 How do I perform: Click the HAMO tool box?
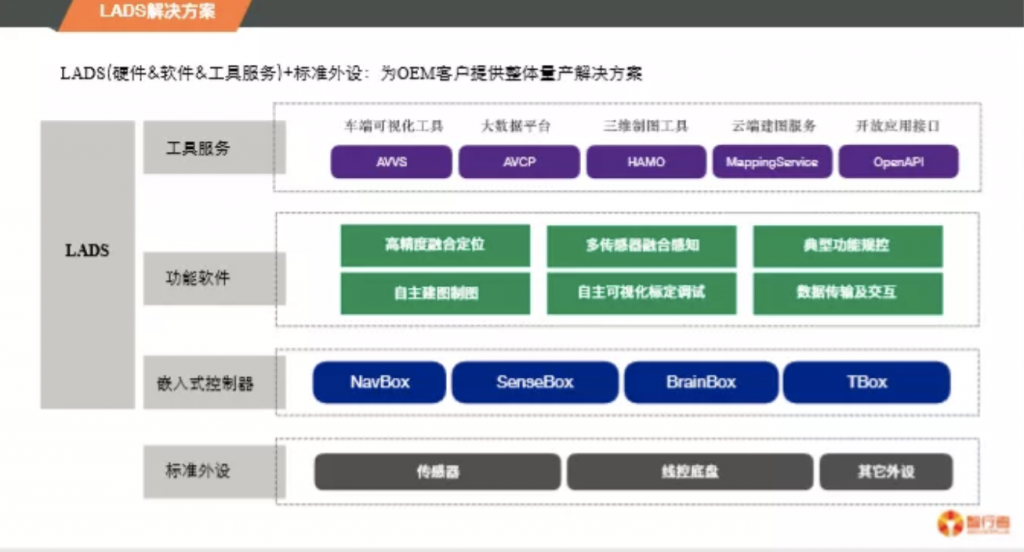(x=646, y=162)
